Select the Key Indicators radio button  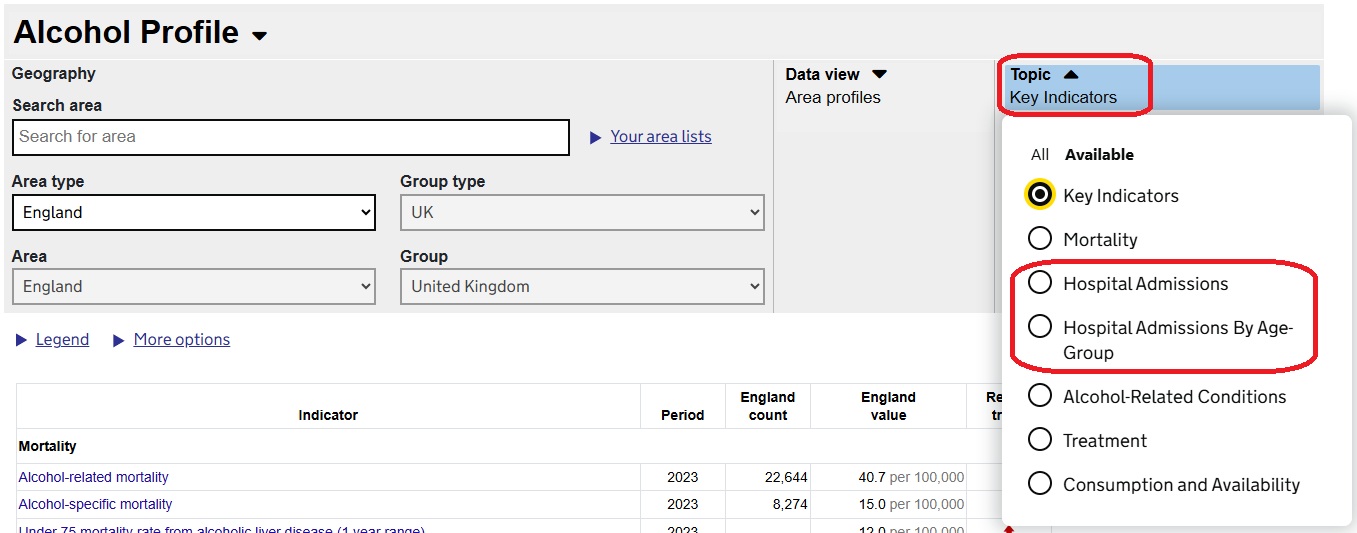(1040, 195)
